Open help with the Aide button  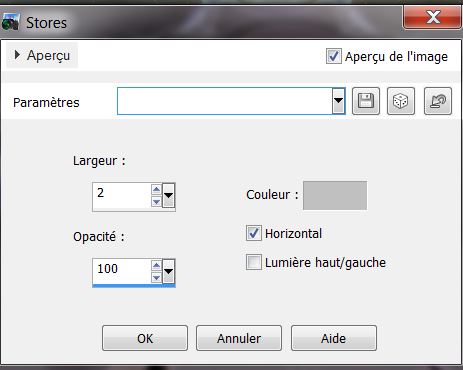(x=334, y=338)
